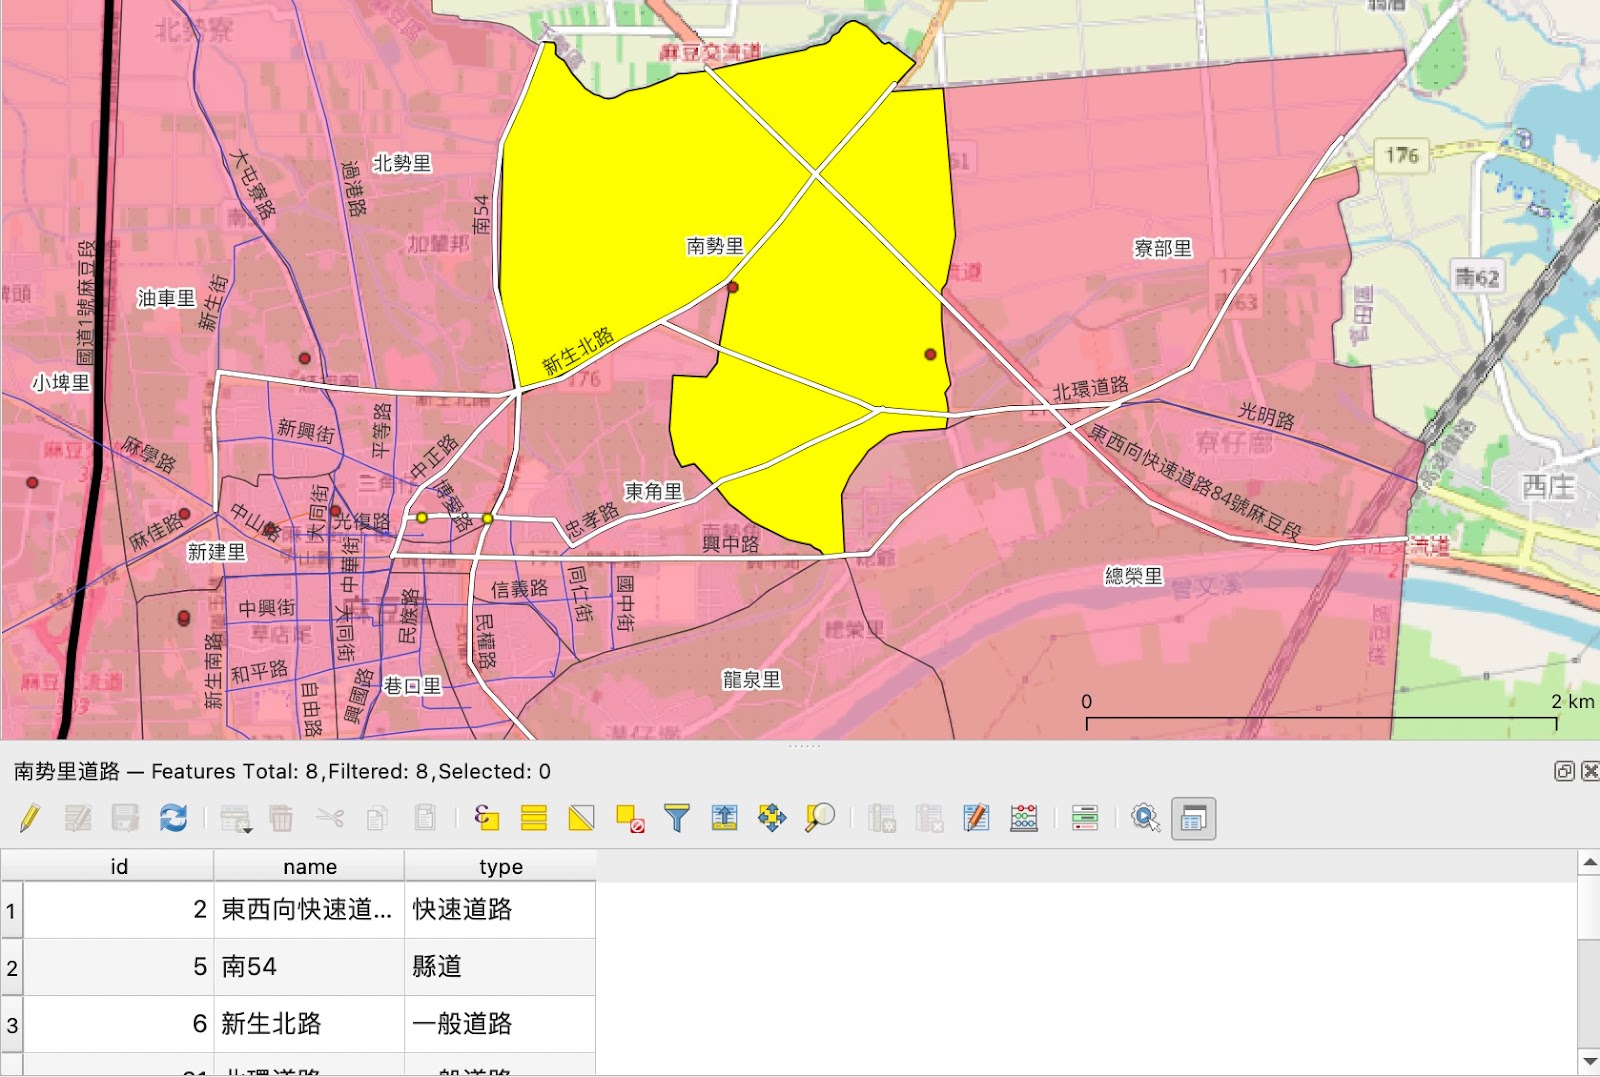1600x1077 pixels.
Task: Close the attribute table panel
Action: point(1590,771)
